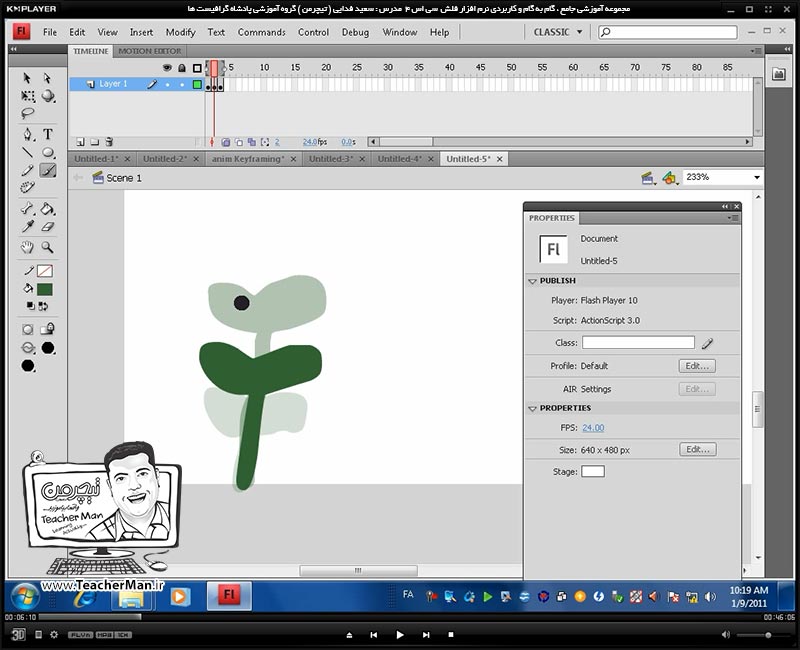Select the Hand tool

point(28,247)
